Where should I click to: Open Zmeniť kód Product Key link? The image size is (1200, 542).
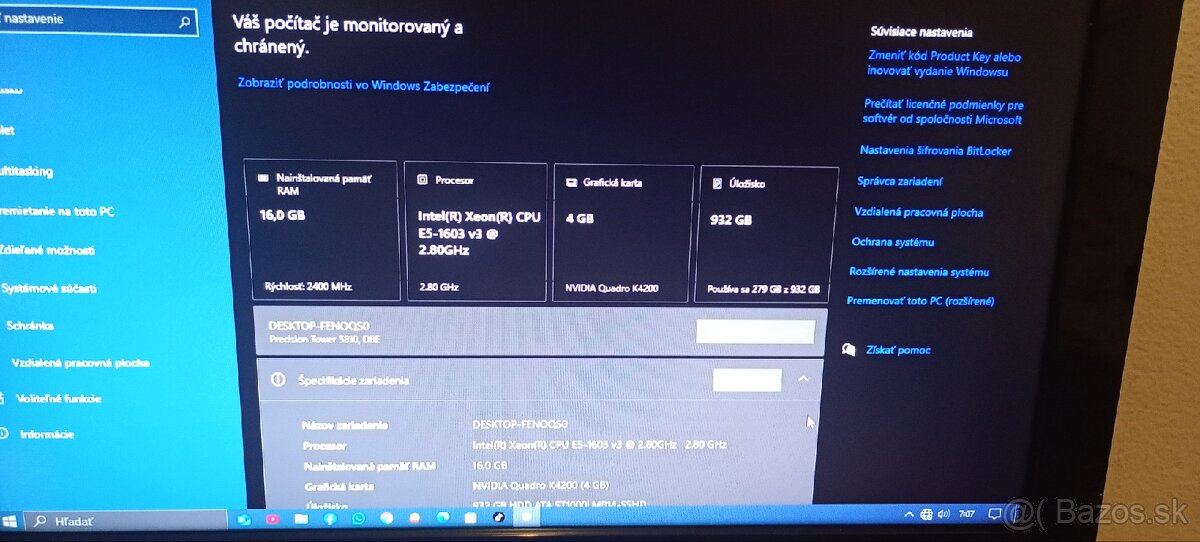[943, 64]
